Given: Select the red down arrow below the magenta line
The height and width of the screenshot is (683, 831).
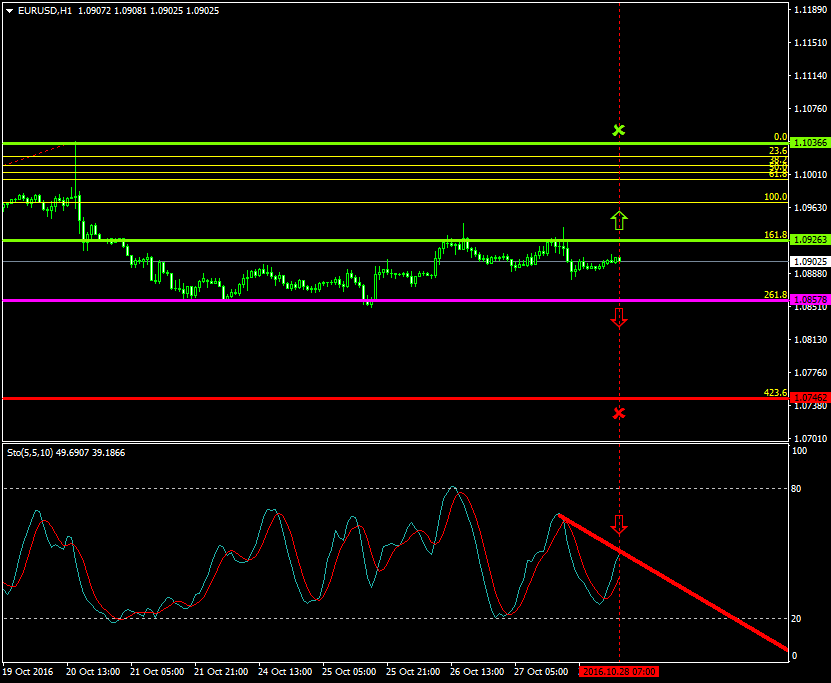Looking at the screenshot, I should pos(619,318).
